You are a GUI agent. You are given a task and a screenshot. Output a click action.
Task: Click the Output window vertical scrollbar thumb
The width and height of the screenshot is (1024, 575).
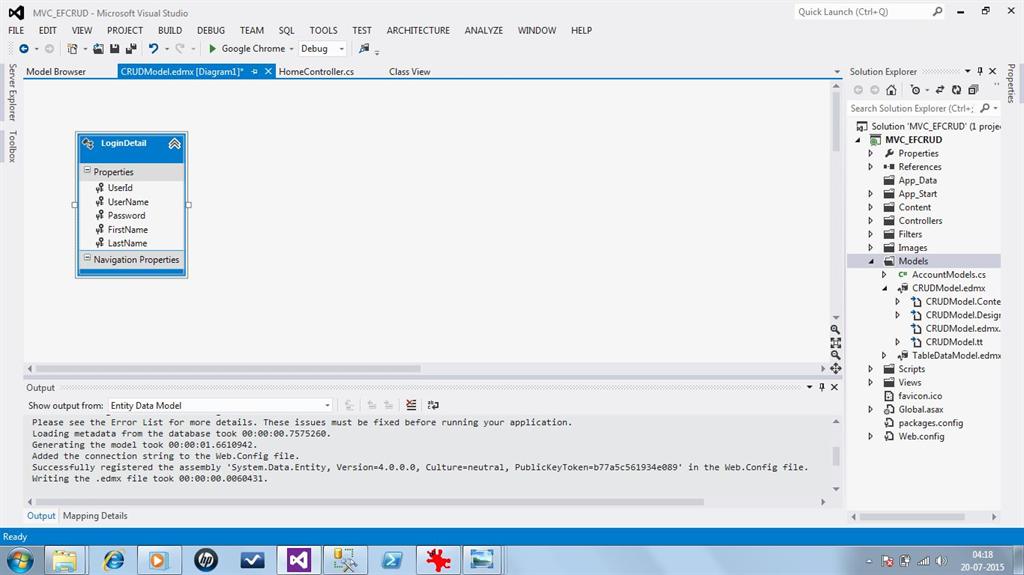tap(835, 455)
